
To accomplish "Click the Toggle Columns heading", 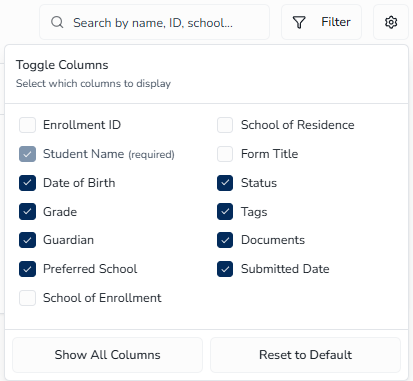I will (62, 65).
